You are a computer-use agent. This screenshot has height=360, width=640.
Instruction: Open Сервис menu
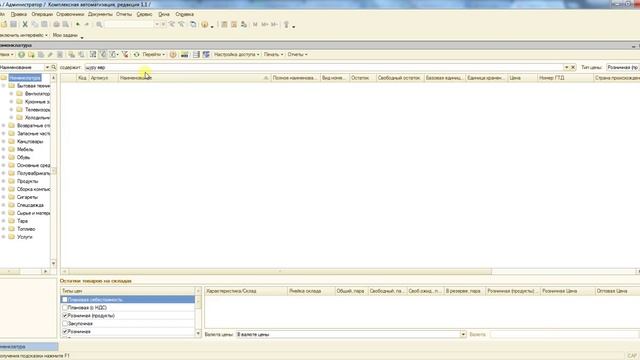pos(144,14)
